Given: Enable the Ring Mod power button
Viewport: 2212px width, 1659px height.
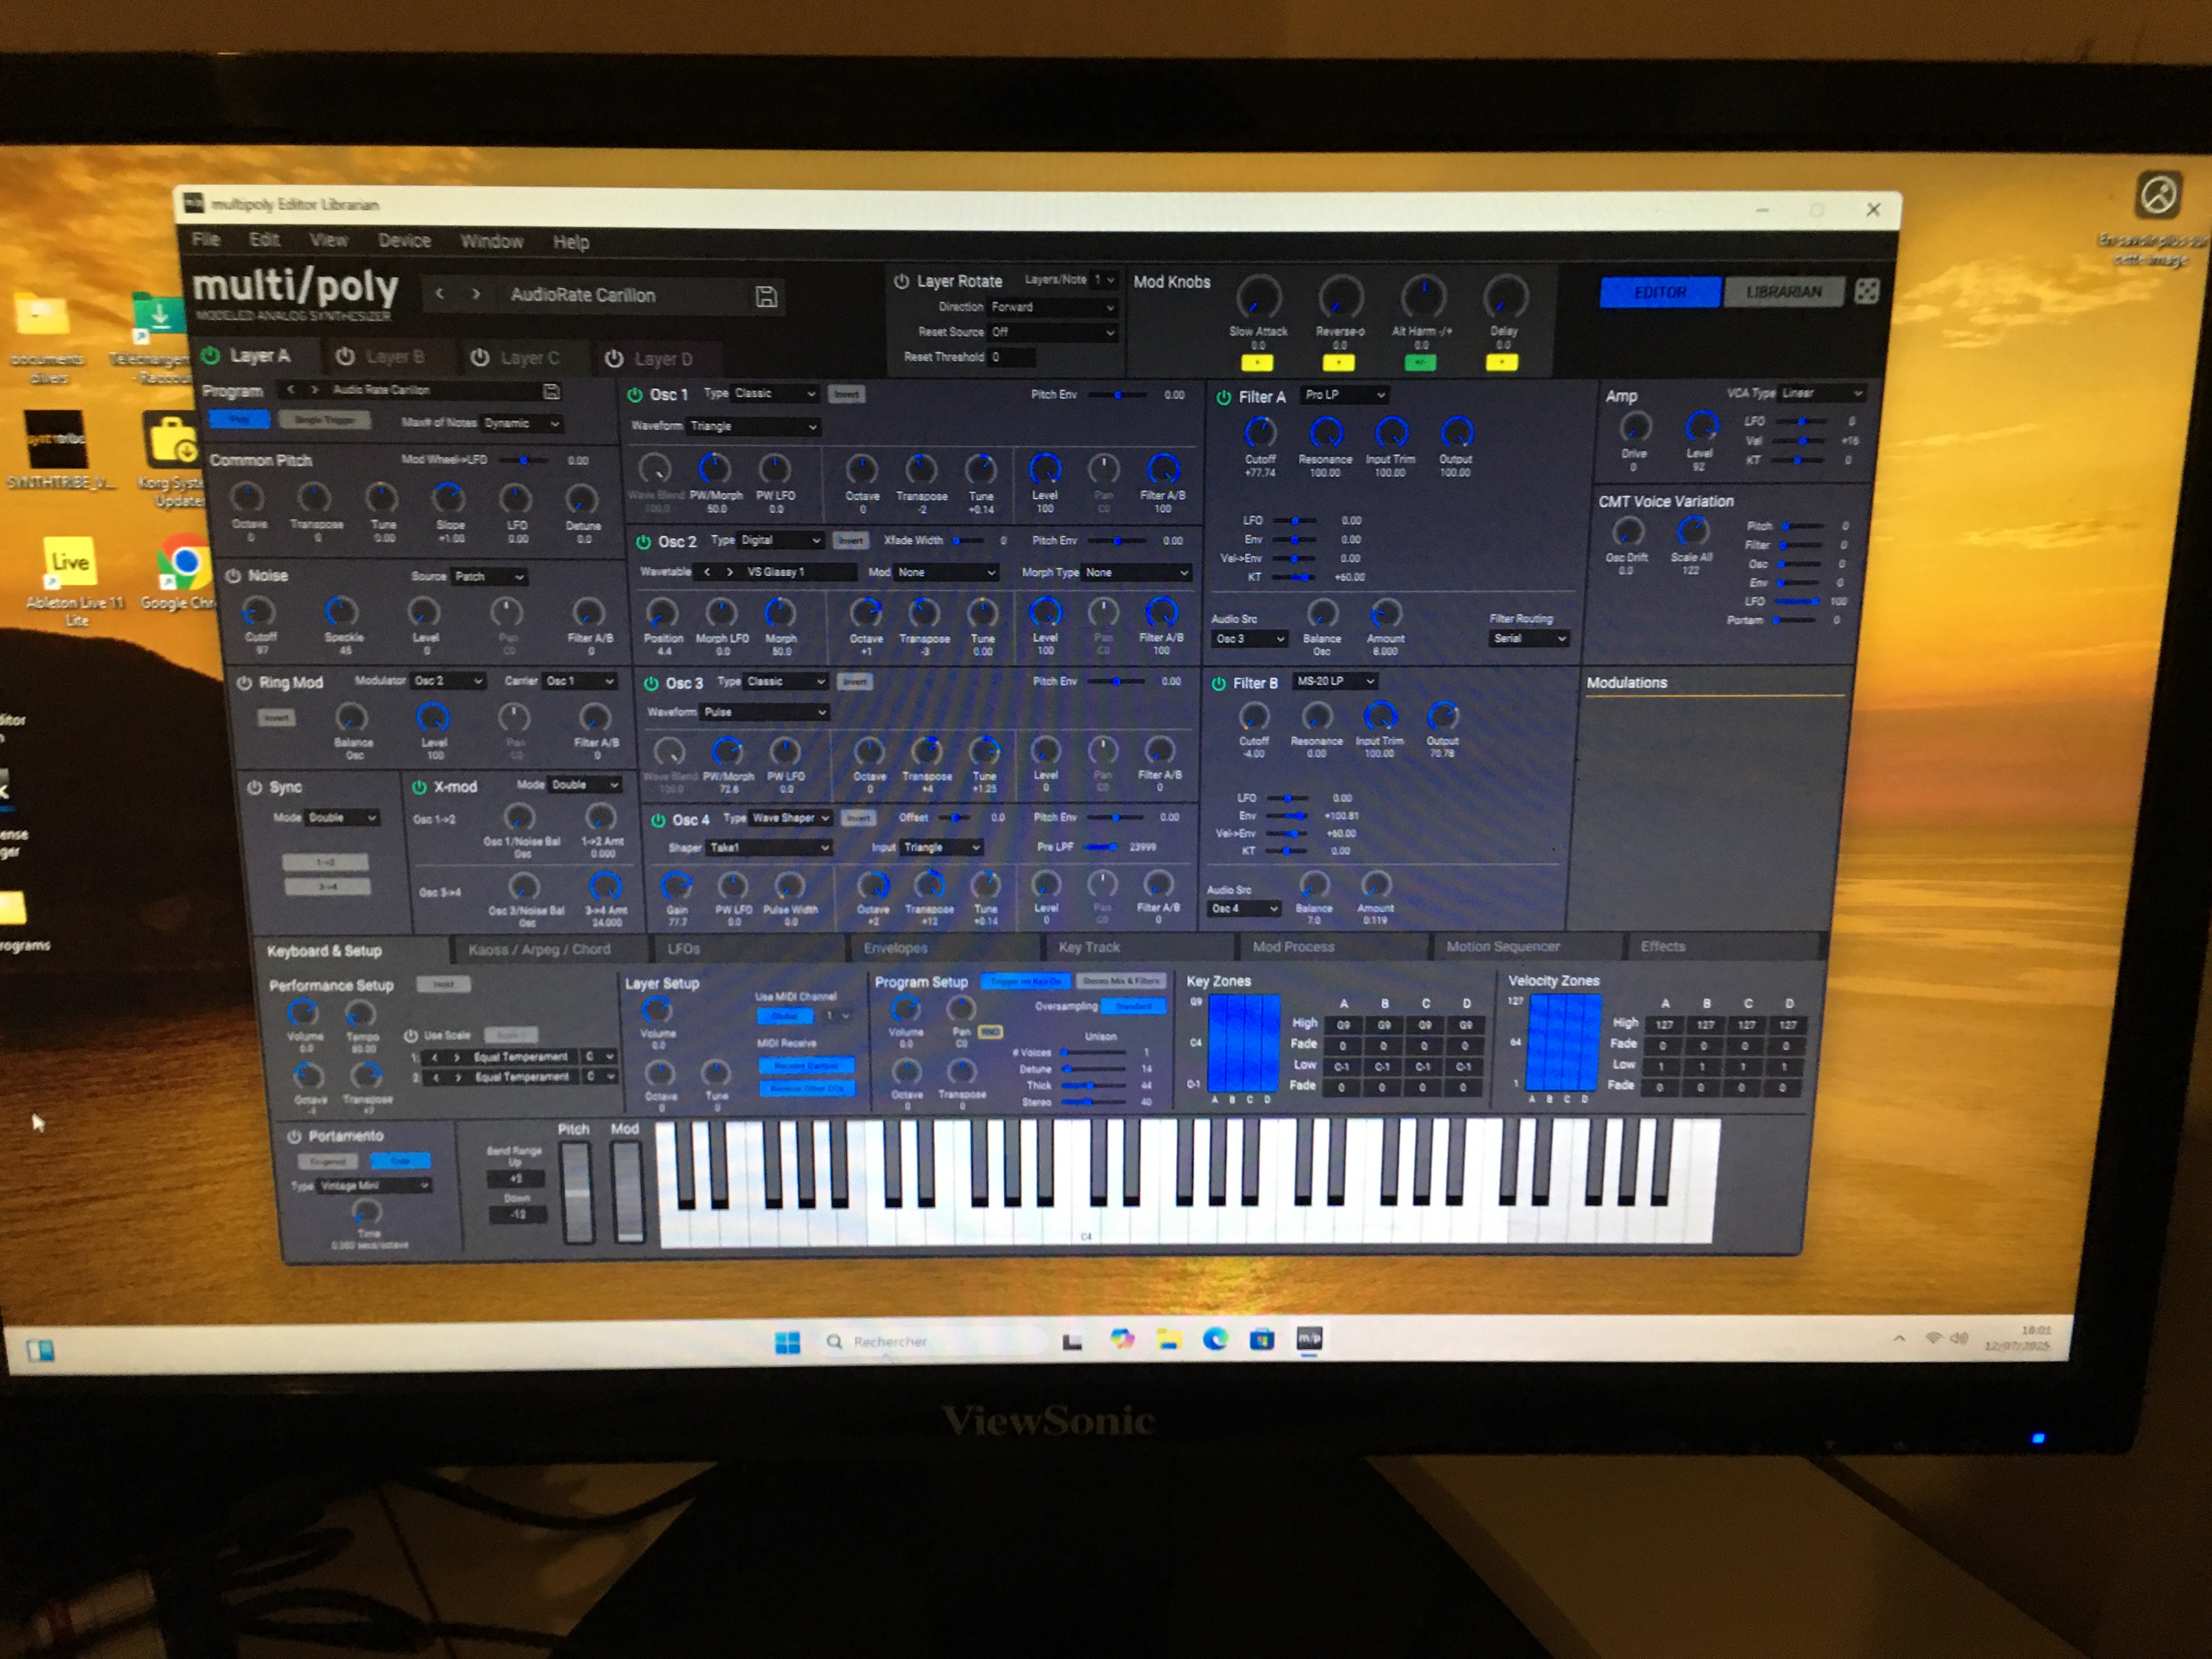Looking at the screenshot, I should pos(244,683).
